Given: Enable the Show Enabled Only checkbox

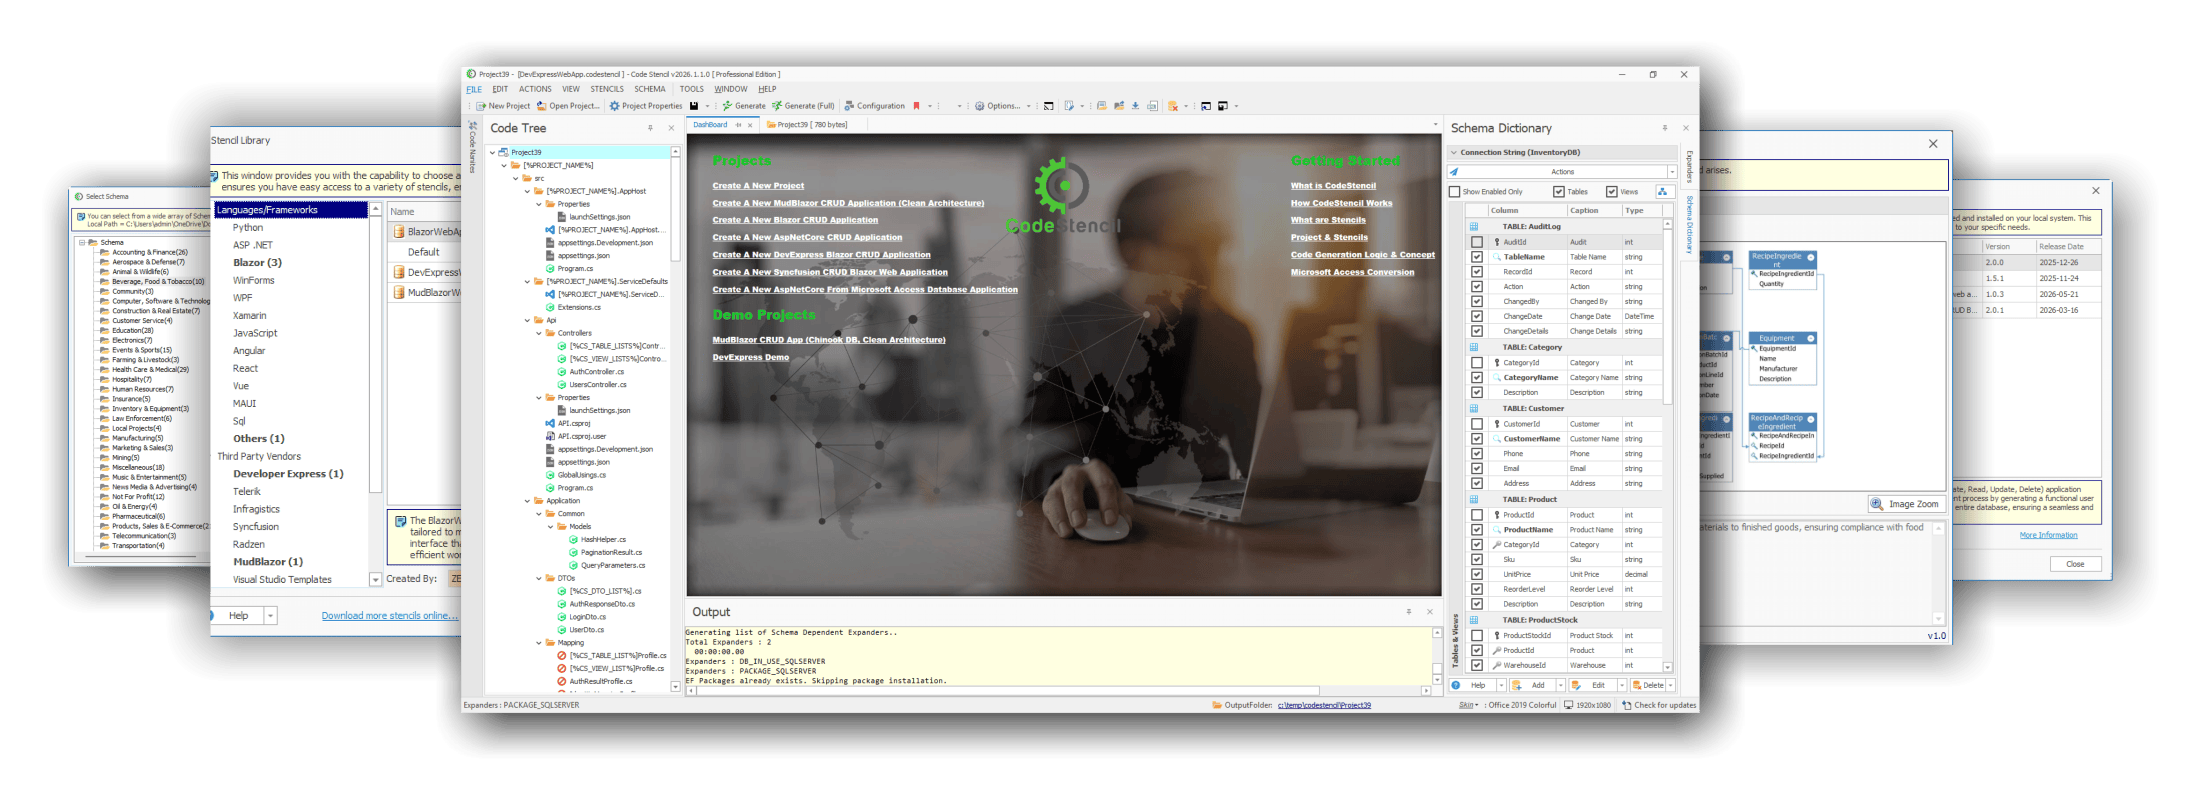Looking at the screenshot, I should point(1455,192).
